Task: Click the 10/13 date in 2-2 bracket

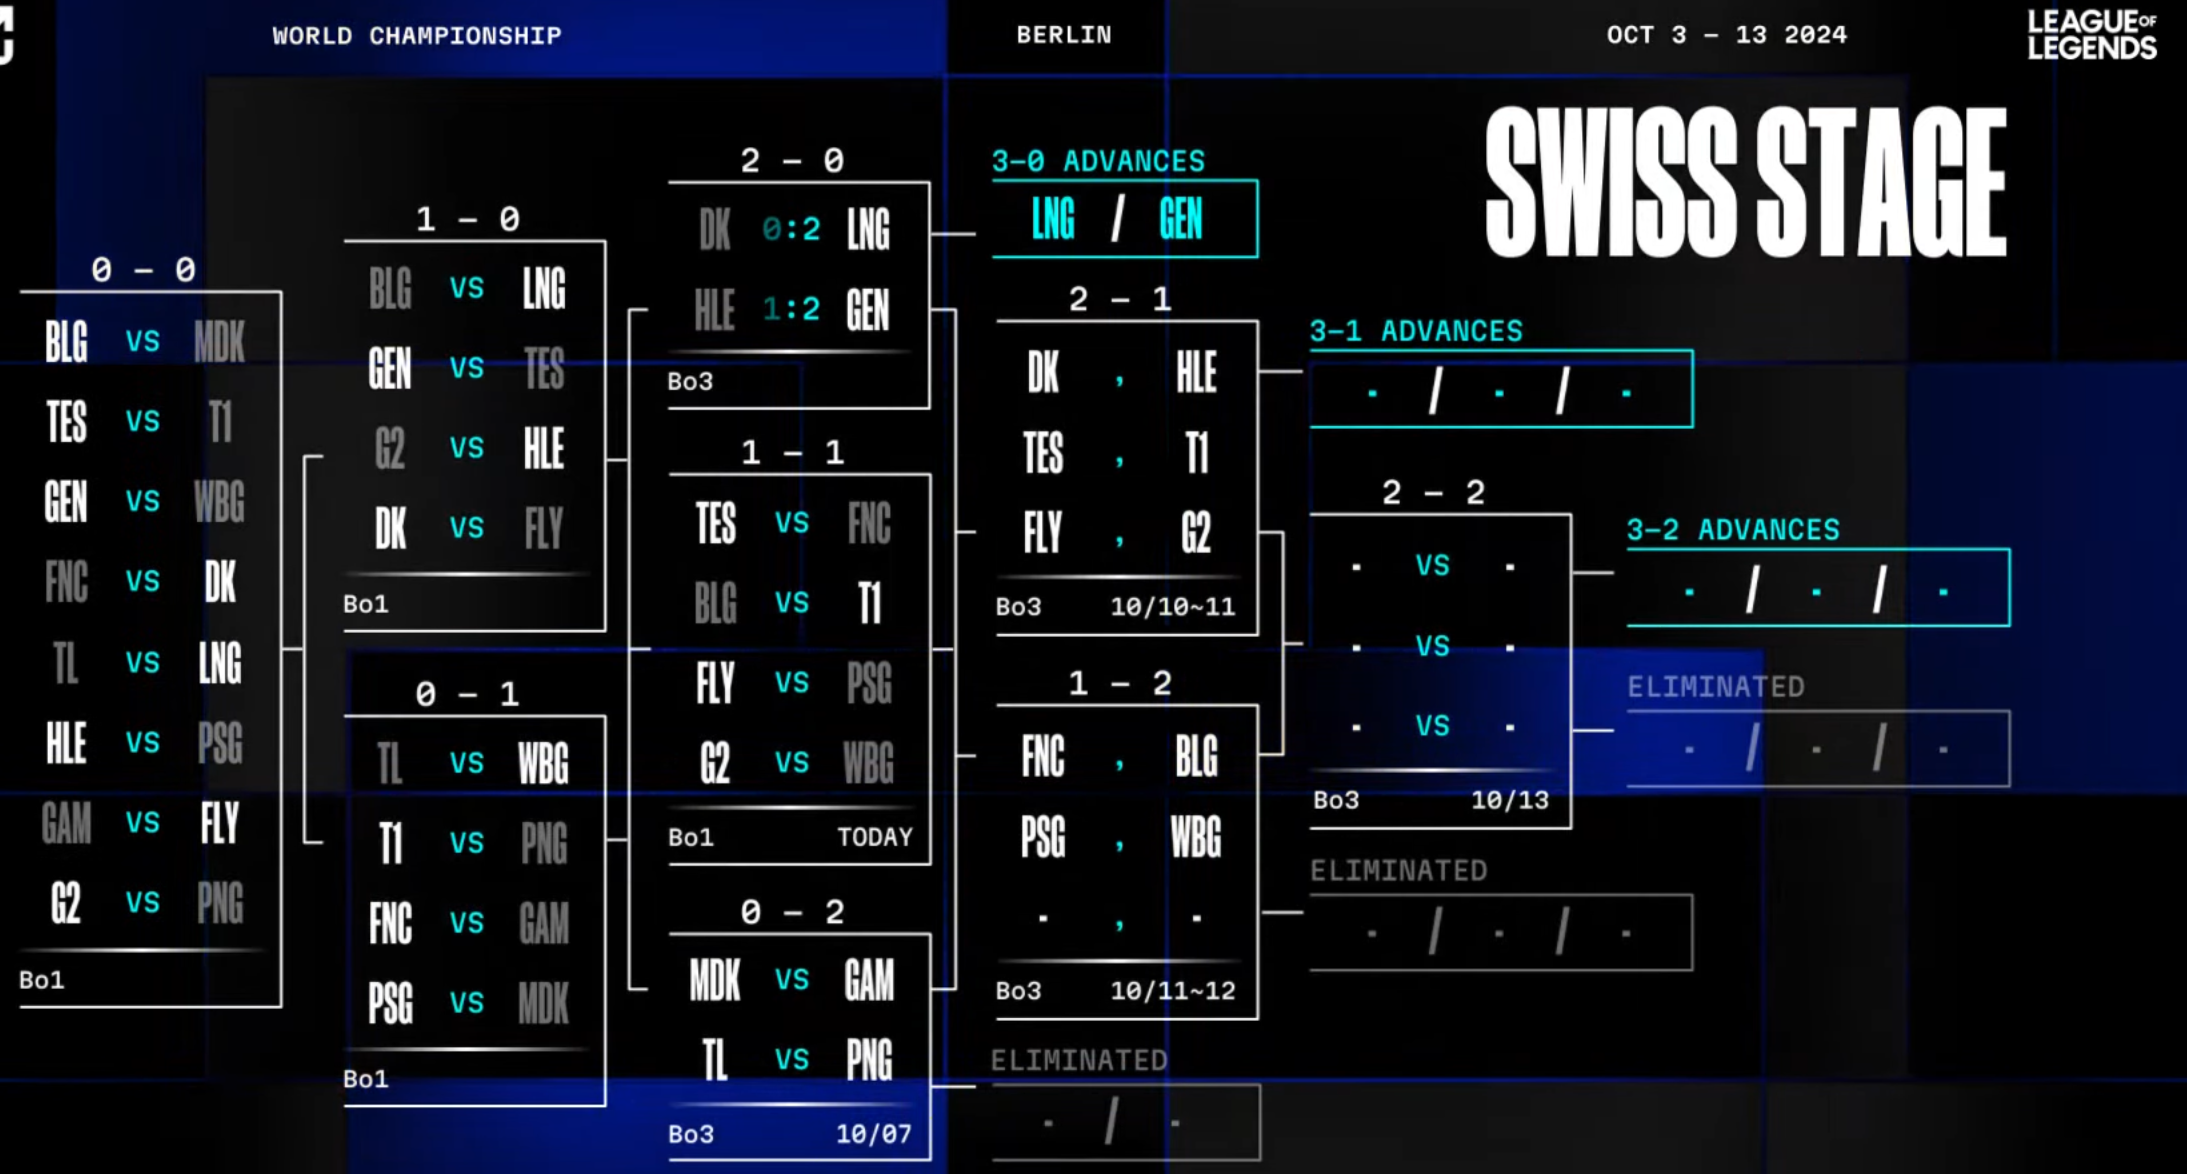Action: click(1510, 800)
